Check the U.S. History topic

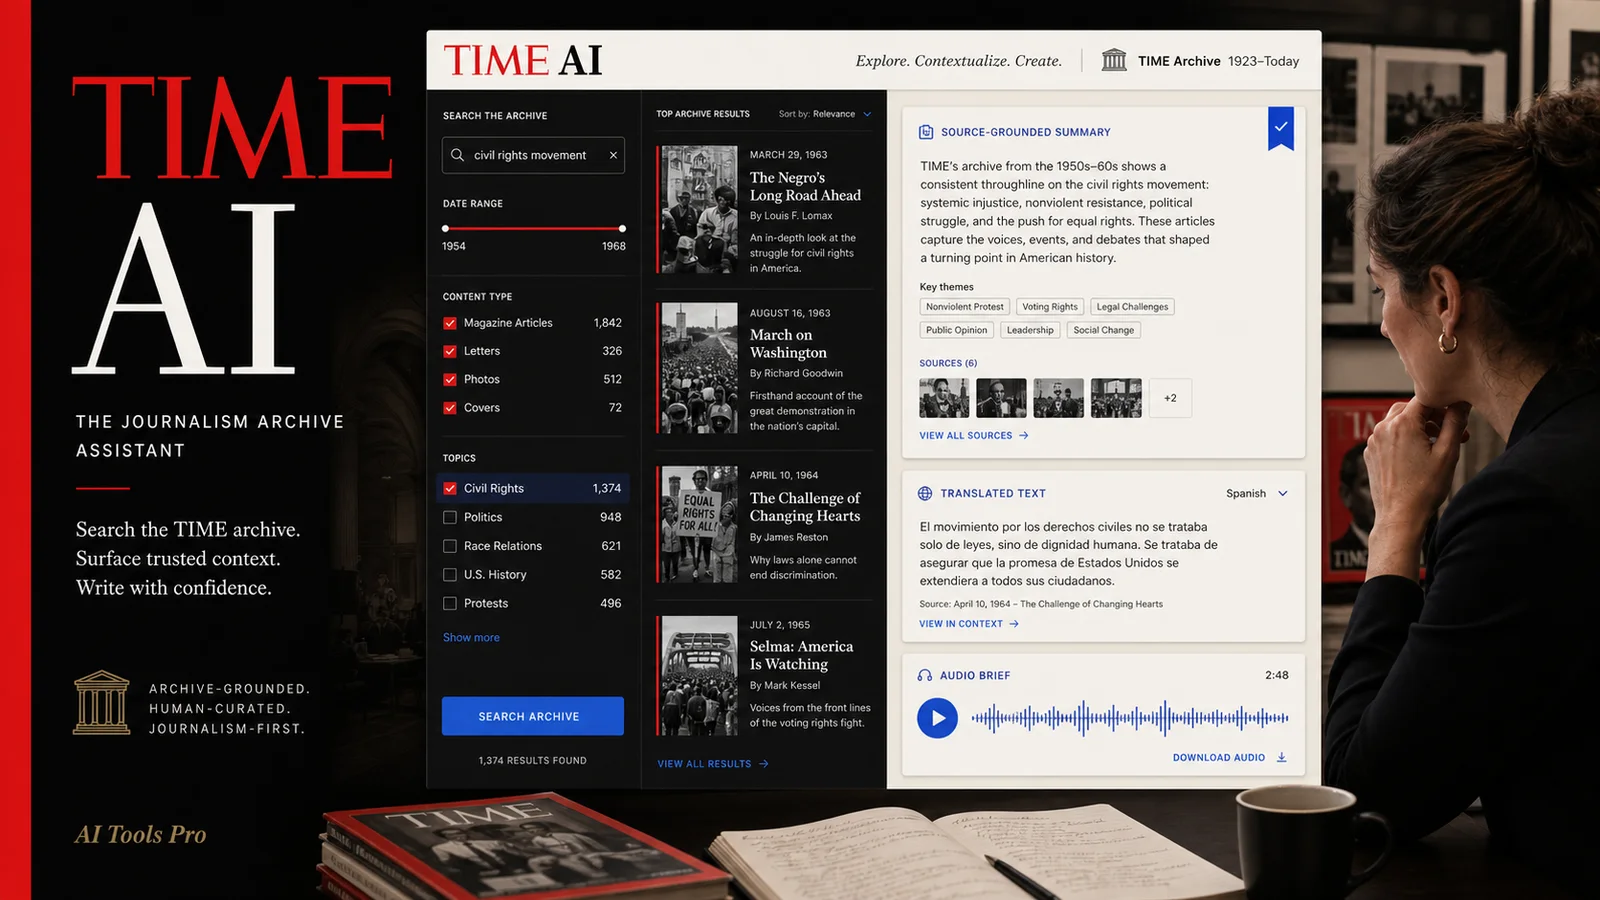pyautogui.click(x=450, y=574)
